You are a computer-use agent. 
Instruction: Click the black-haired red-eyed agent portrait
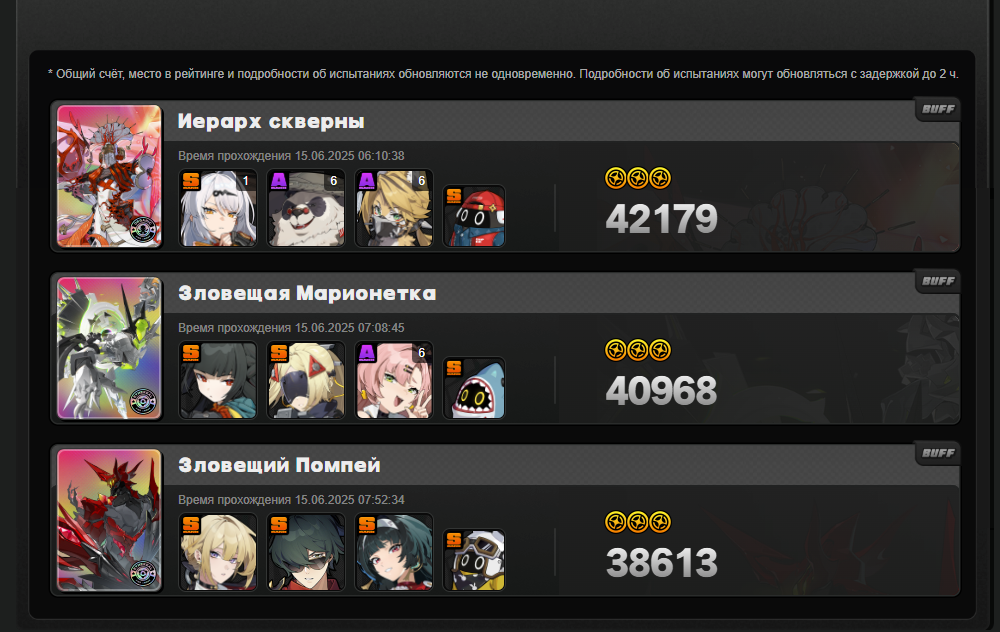(218, 380)
